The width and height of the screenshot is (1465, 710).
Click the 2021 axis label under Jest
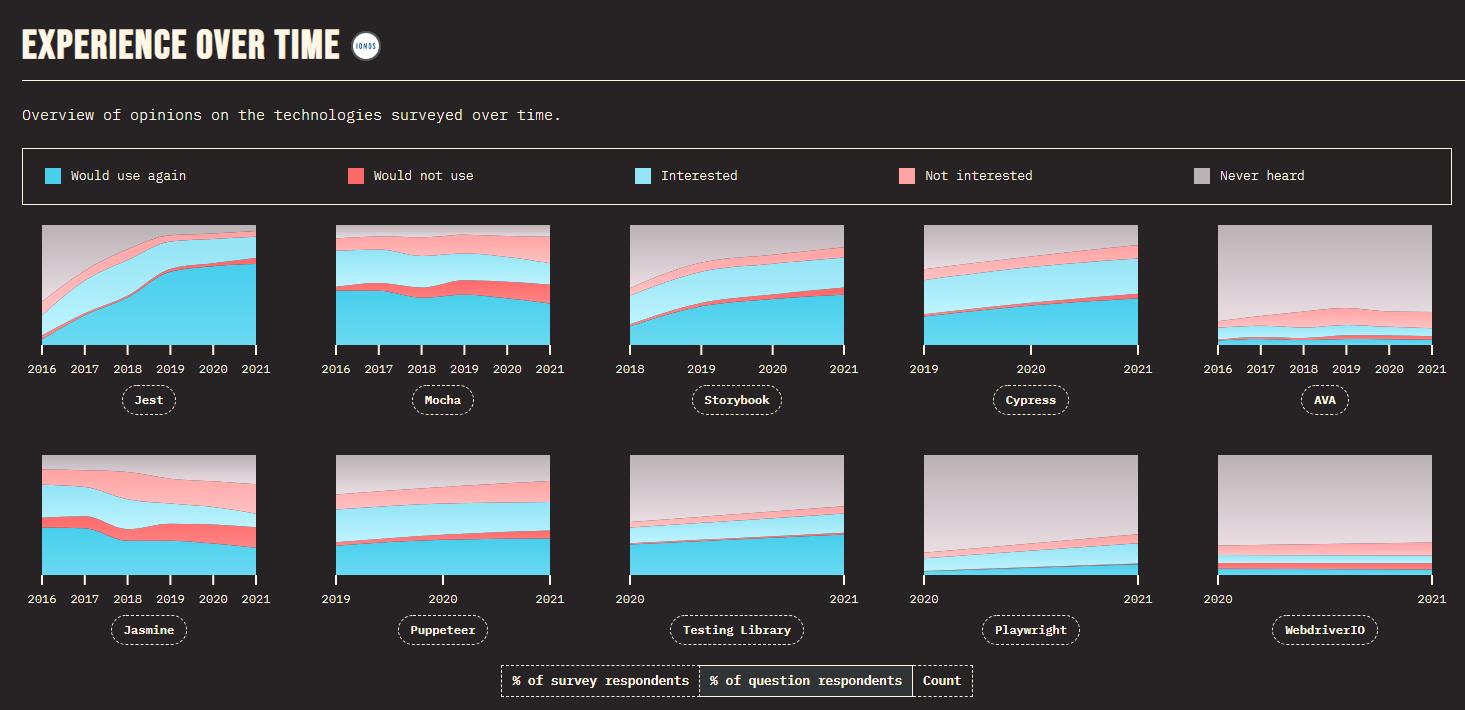click(x=256, y=369)
